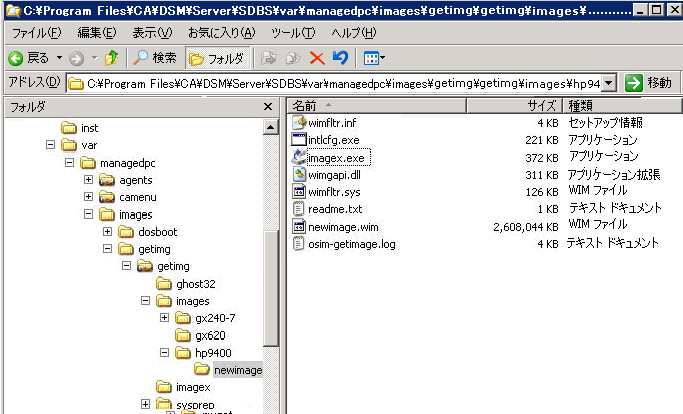Click the セットアップ情報 type text
Viewport: 683px width, 414px height.
click(x=605, y=122)
